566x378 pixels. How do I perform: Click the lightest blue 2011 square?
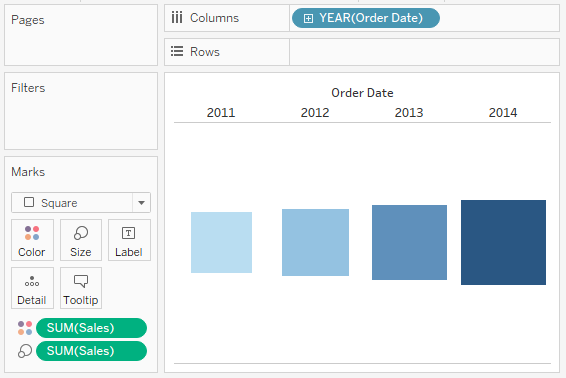[221, 242]
